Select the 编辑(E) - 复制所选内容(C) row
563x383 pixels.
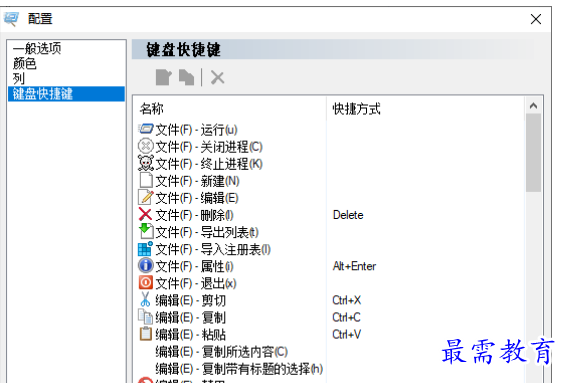pos(222,352)
